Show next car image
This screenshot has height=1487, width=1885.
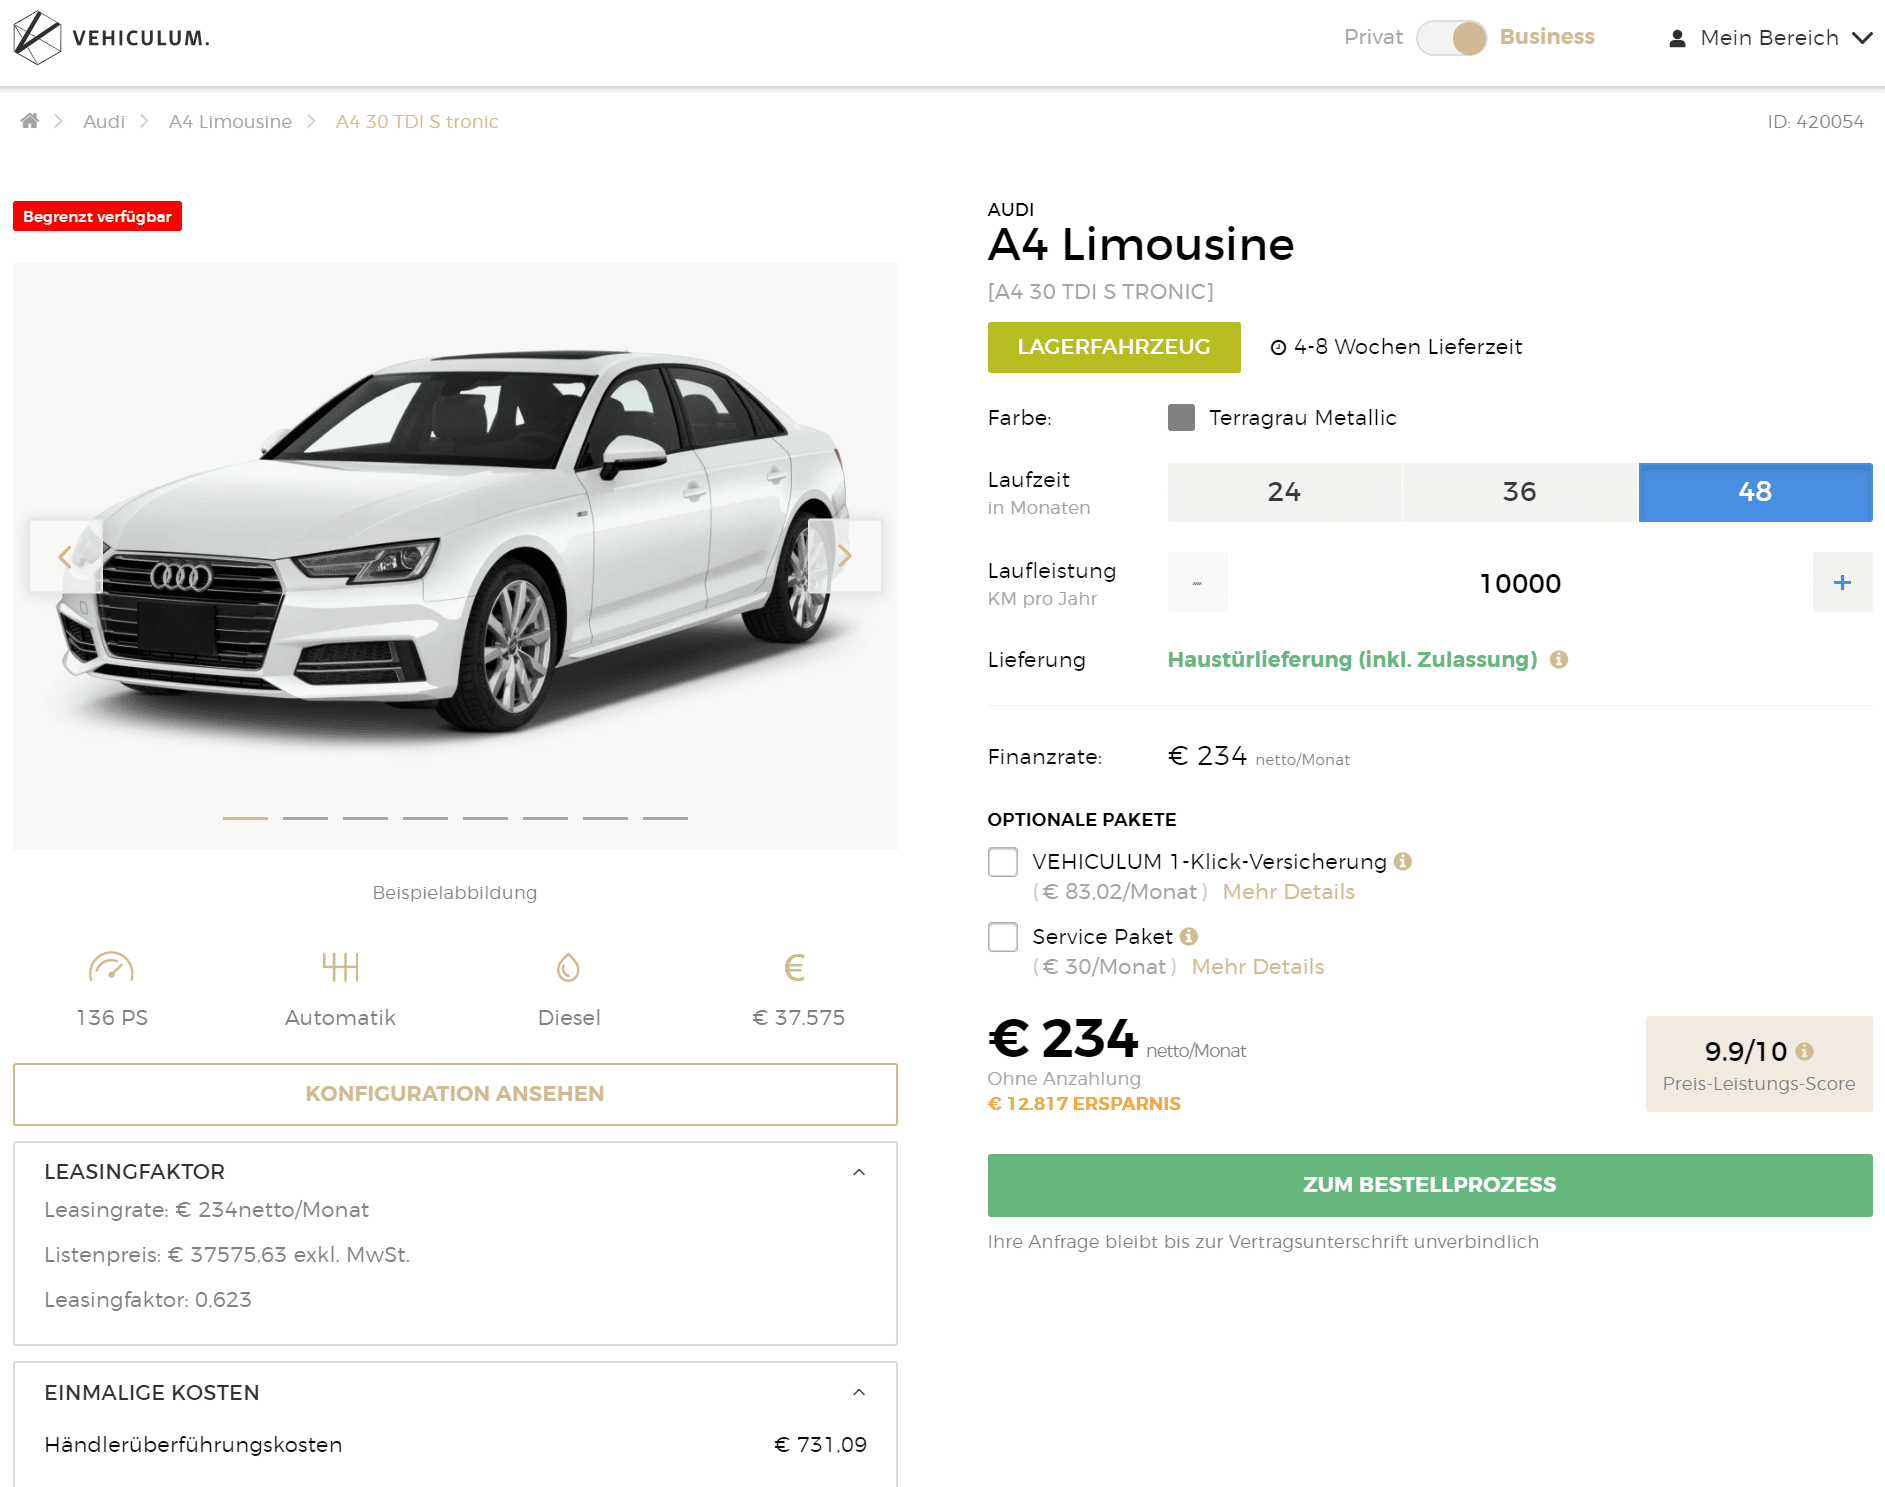click(845, 556)
